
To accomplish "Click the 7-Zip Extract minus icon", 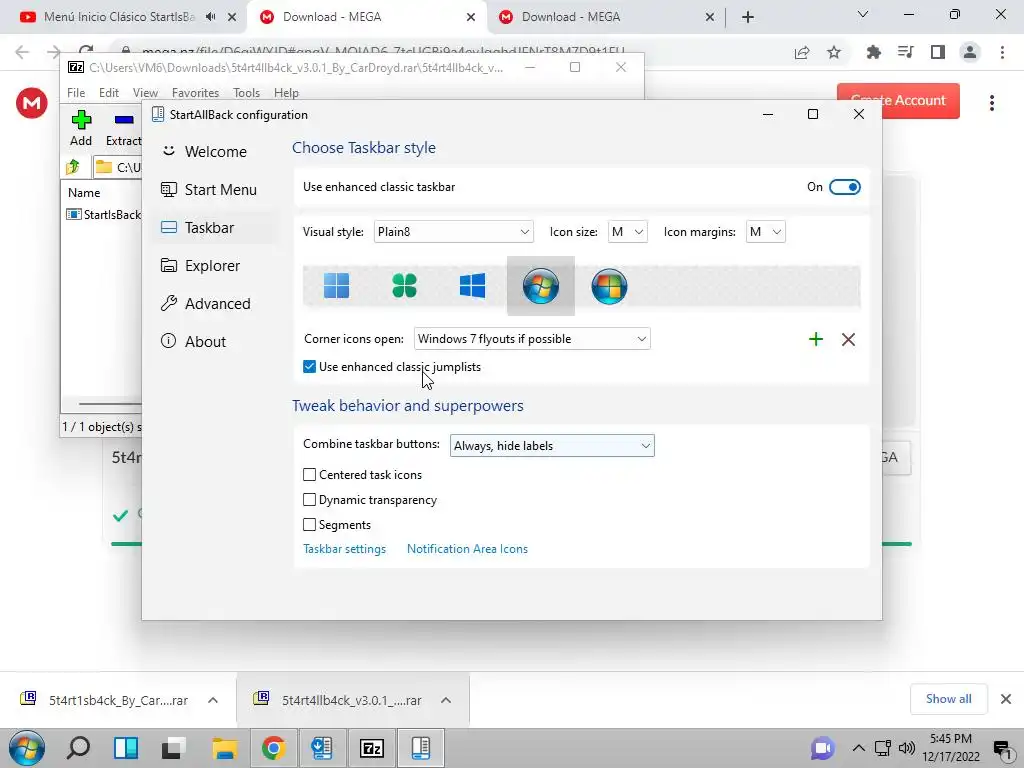I will point(123,120).
